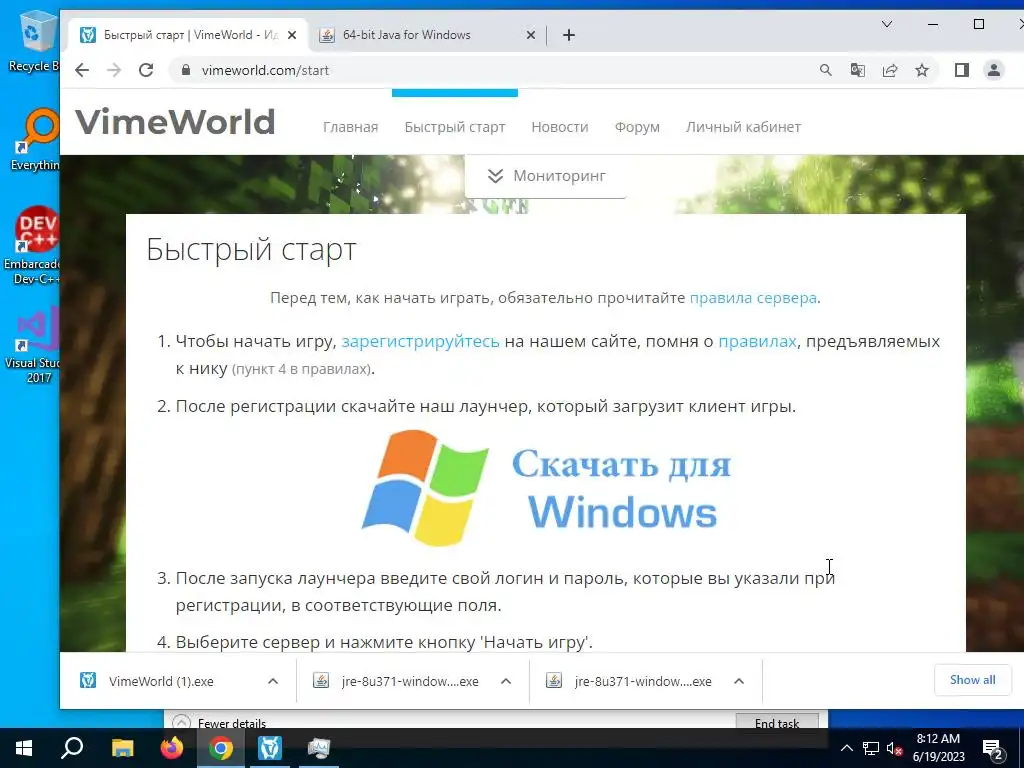Open the clock showing 8:12 AM
The image size is (1024, 768).
938,748
